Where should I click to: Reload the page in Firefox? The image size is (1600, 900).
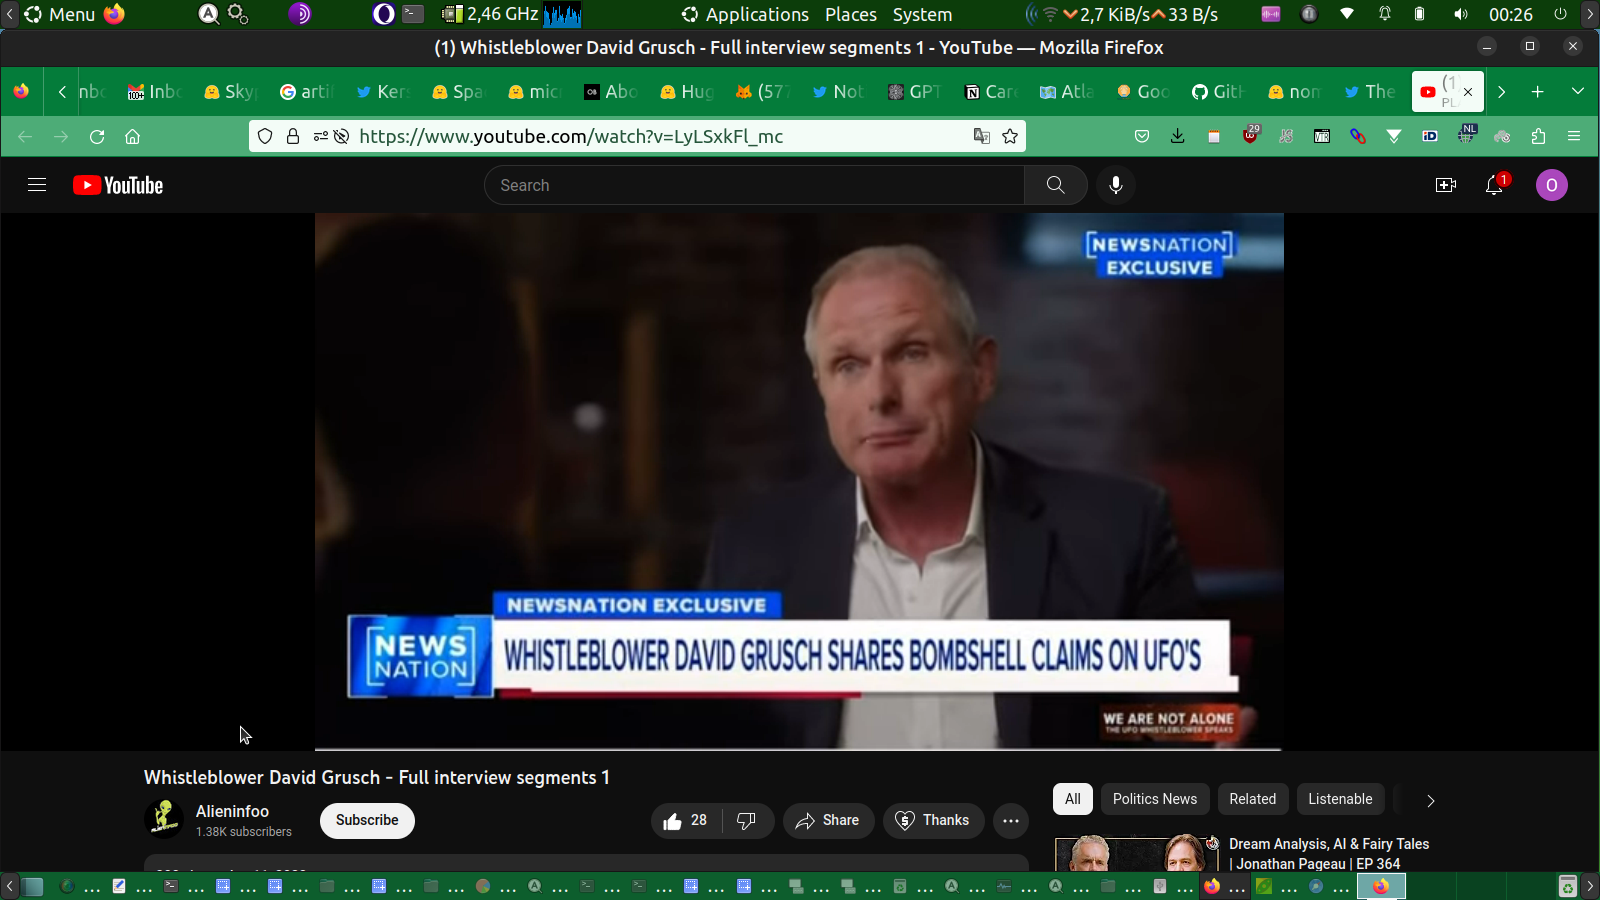click(97, 137)
